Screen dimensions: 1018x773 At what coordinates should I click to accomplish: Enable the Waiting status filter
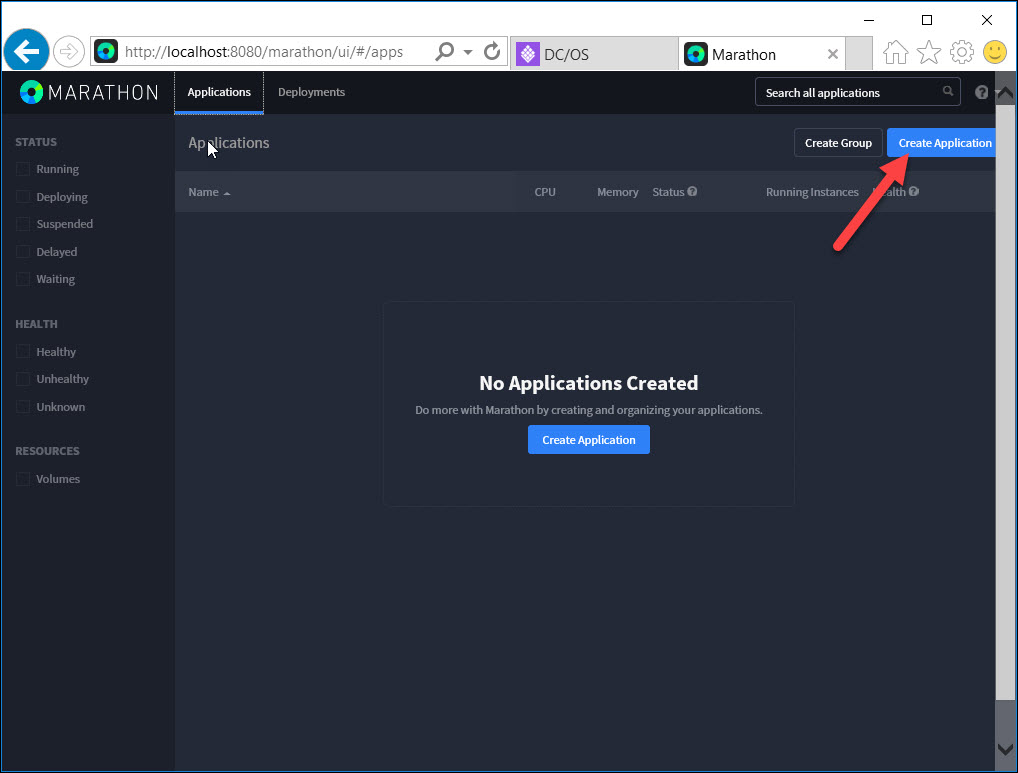click(x=23, y=279)
